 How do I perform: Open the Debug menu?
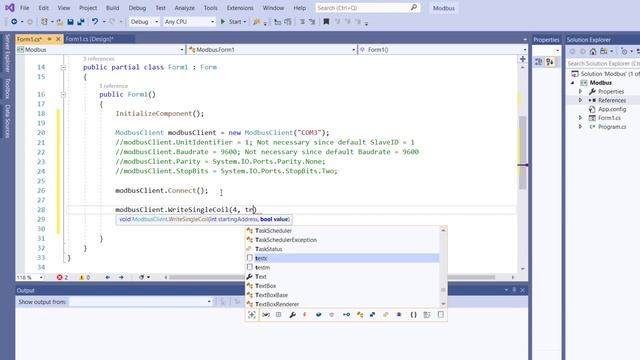(x=137, y=8)
